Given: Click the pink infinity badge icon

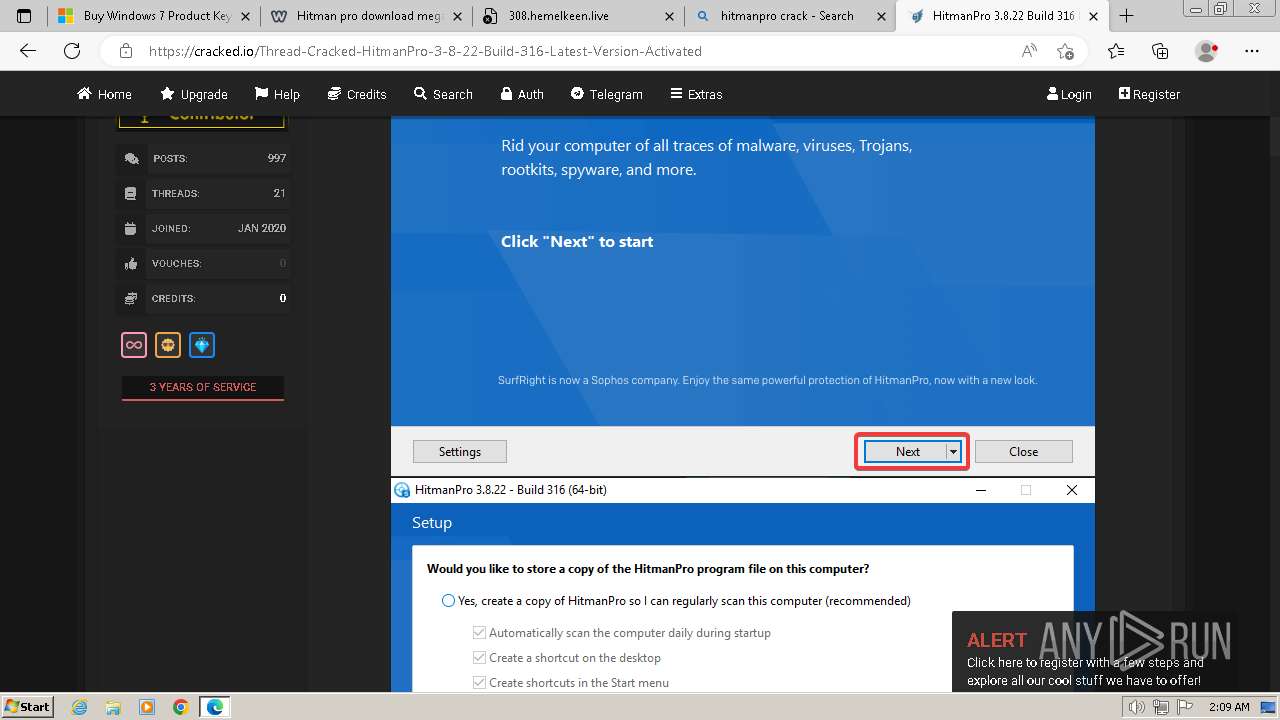Looking at the screenshot, I should (134, 345).
